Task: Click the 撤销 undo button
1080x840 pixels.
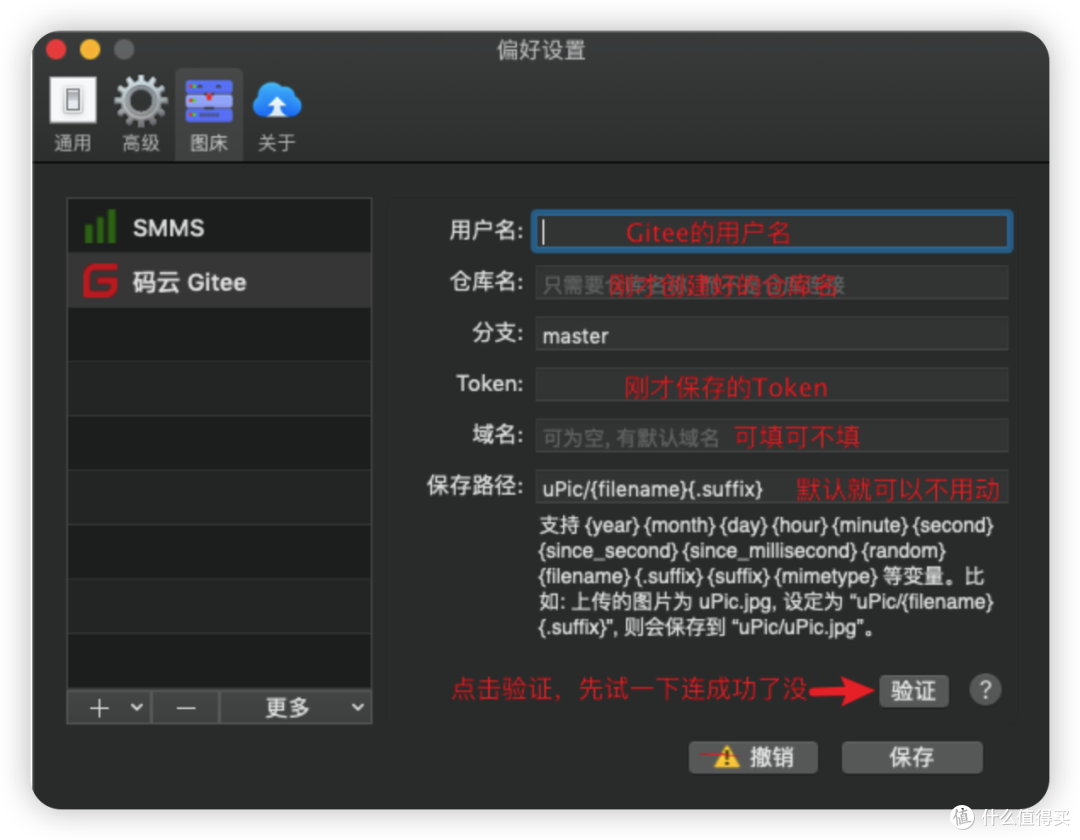Action: [x=753, y=757]
